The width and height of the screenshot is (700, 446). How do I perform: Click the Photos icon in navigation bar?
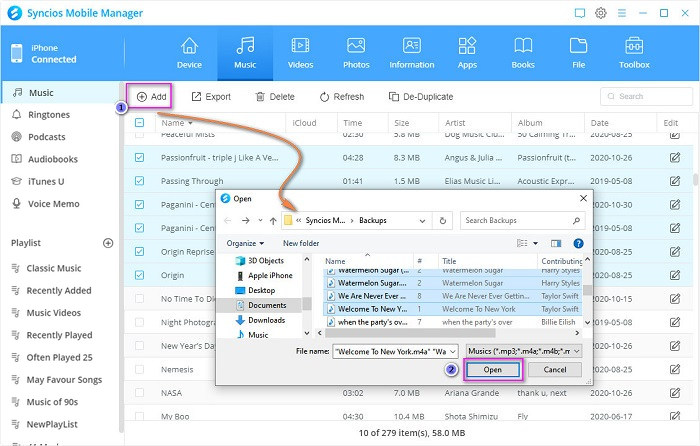pos(355,51)
